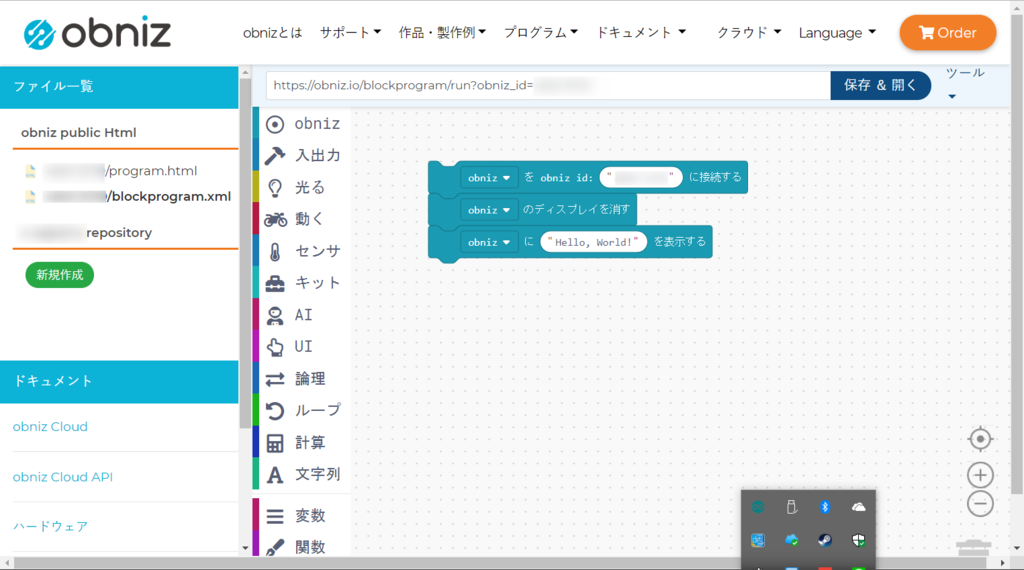Open the 入出力 hammer block category
Image resolution: width=1024 pixels, height=570 pixels.
[304, 155]
